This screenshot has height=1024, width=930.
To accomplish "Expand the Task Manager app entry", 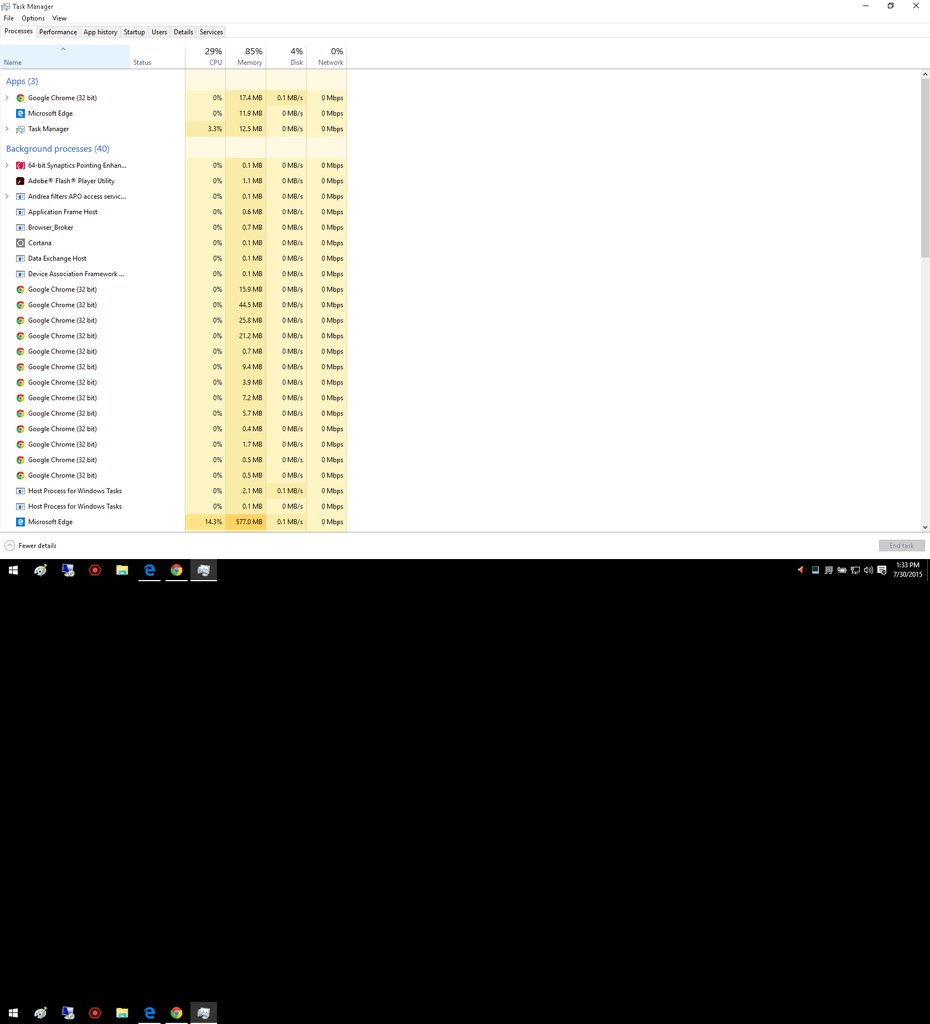I will tap(7, 129).
